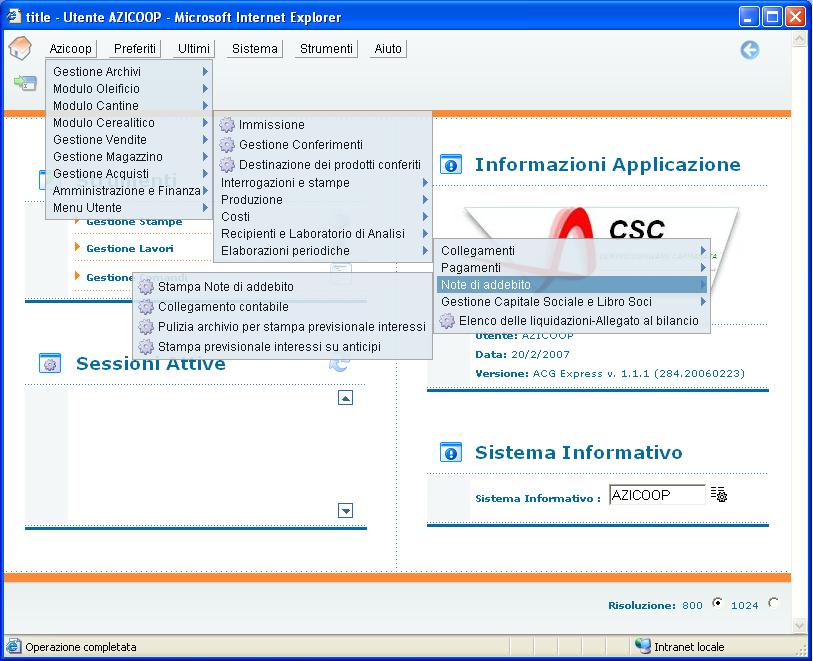
Task: Expand the Pagamenti submenu
Action: (572, 268)
